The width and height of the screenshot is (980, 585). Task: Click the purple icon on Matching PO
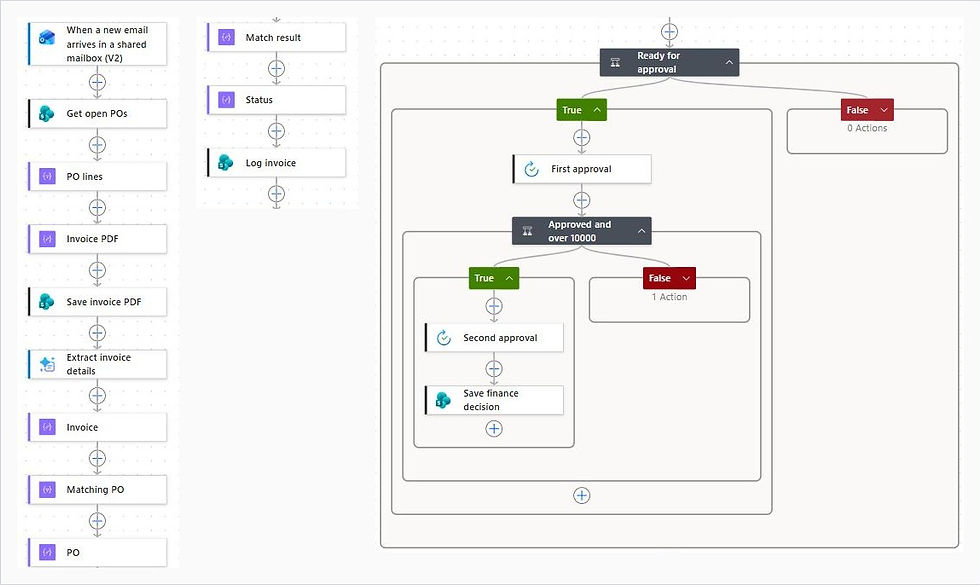pyautogui.click(x=48, y=489)
